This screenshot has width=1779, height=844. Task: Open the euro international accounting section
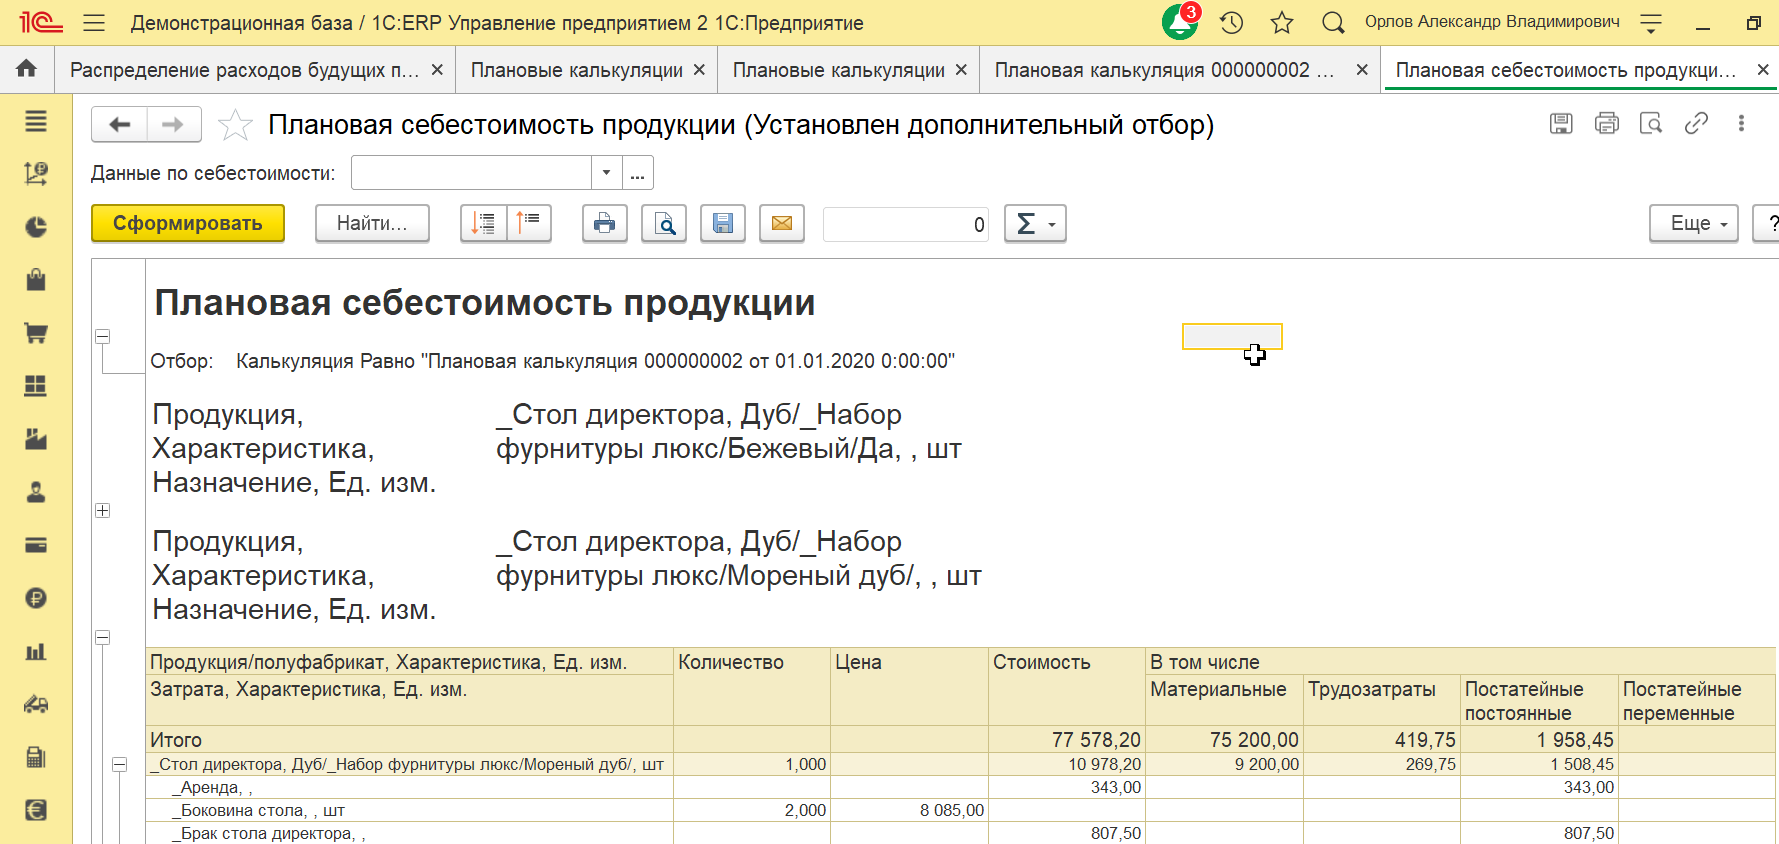[36, 810]
